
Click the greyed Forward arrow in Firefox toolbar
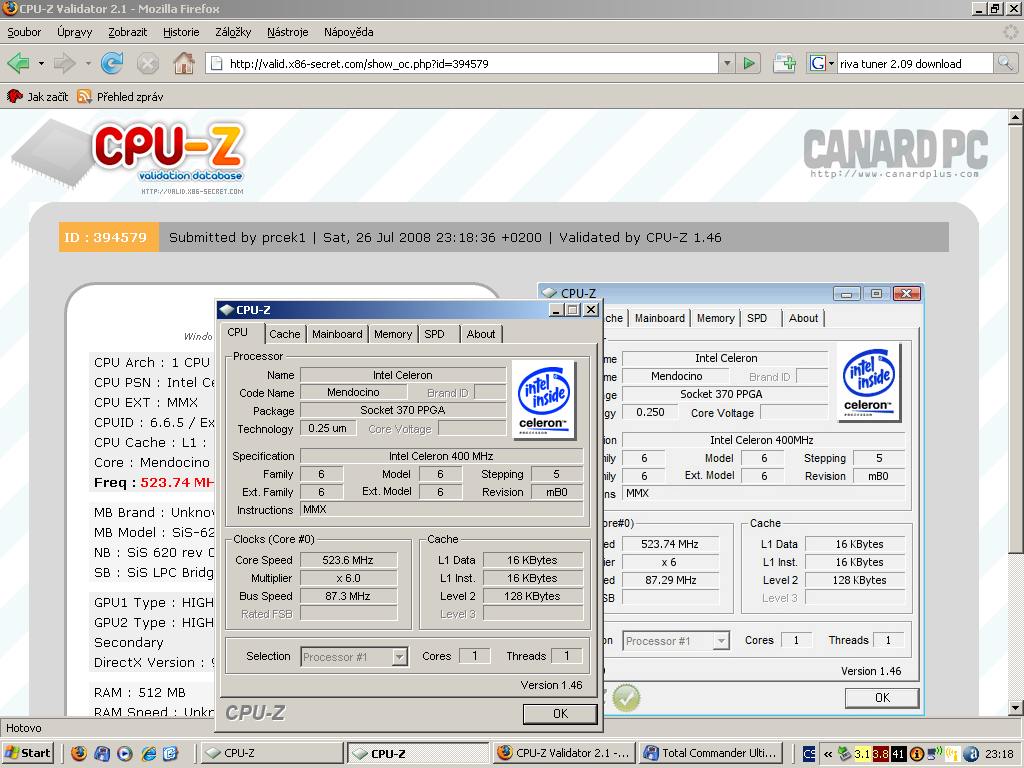[64, 63]
